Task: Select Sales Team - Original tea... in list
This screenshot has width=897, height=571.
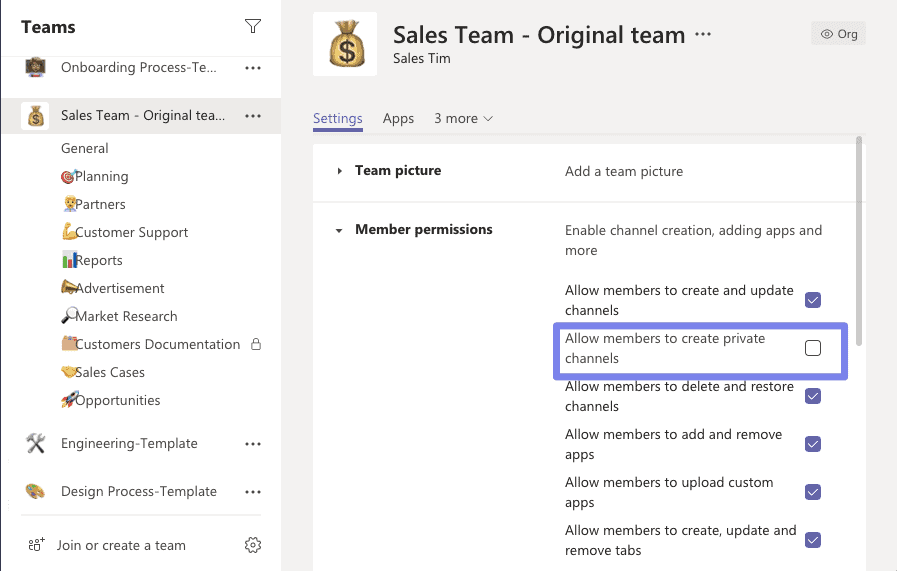Action: point(142,116)
